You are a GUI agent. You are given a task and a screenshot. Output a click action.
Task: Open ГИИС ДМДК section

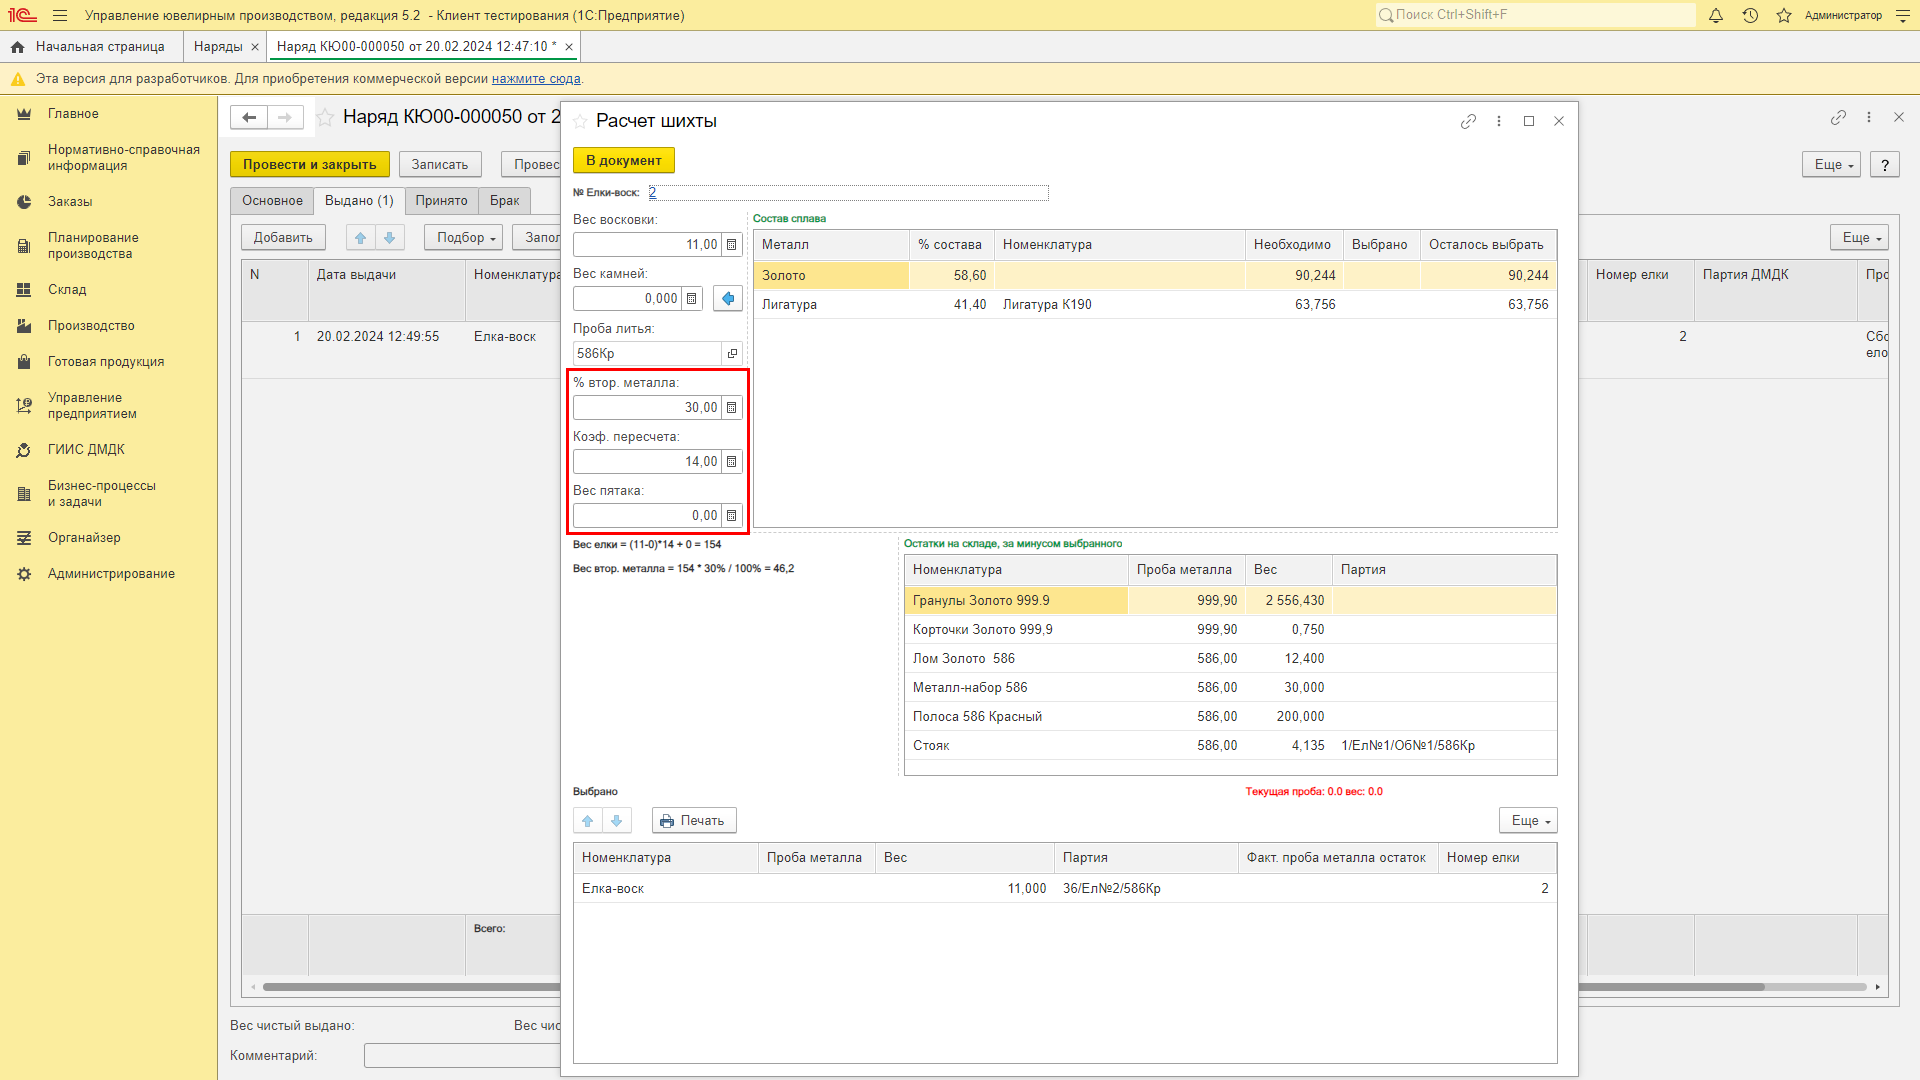pos(86,450)
